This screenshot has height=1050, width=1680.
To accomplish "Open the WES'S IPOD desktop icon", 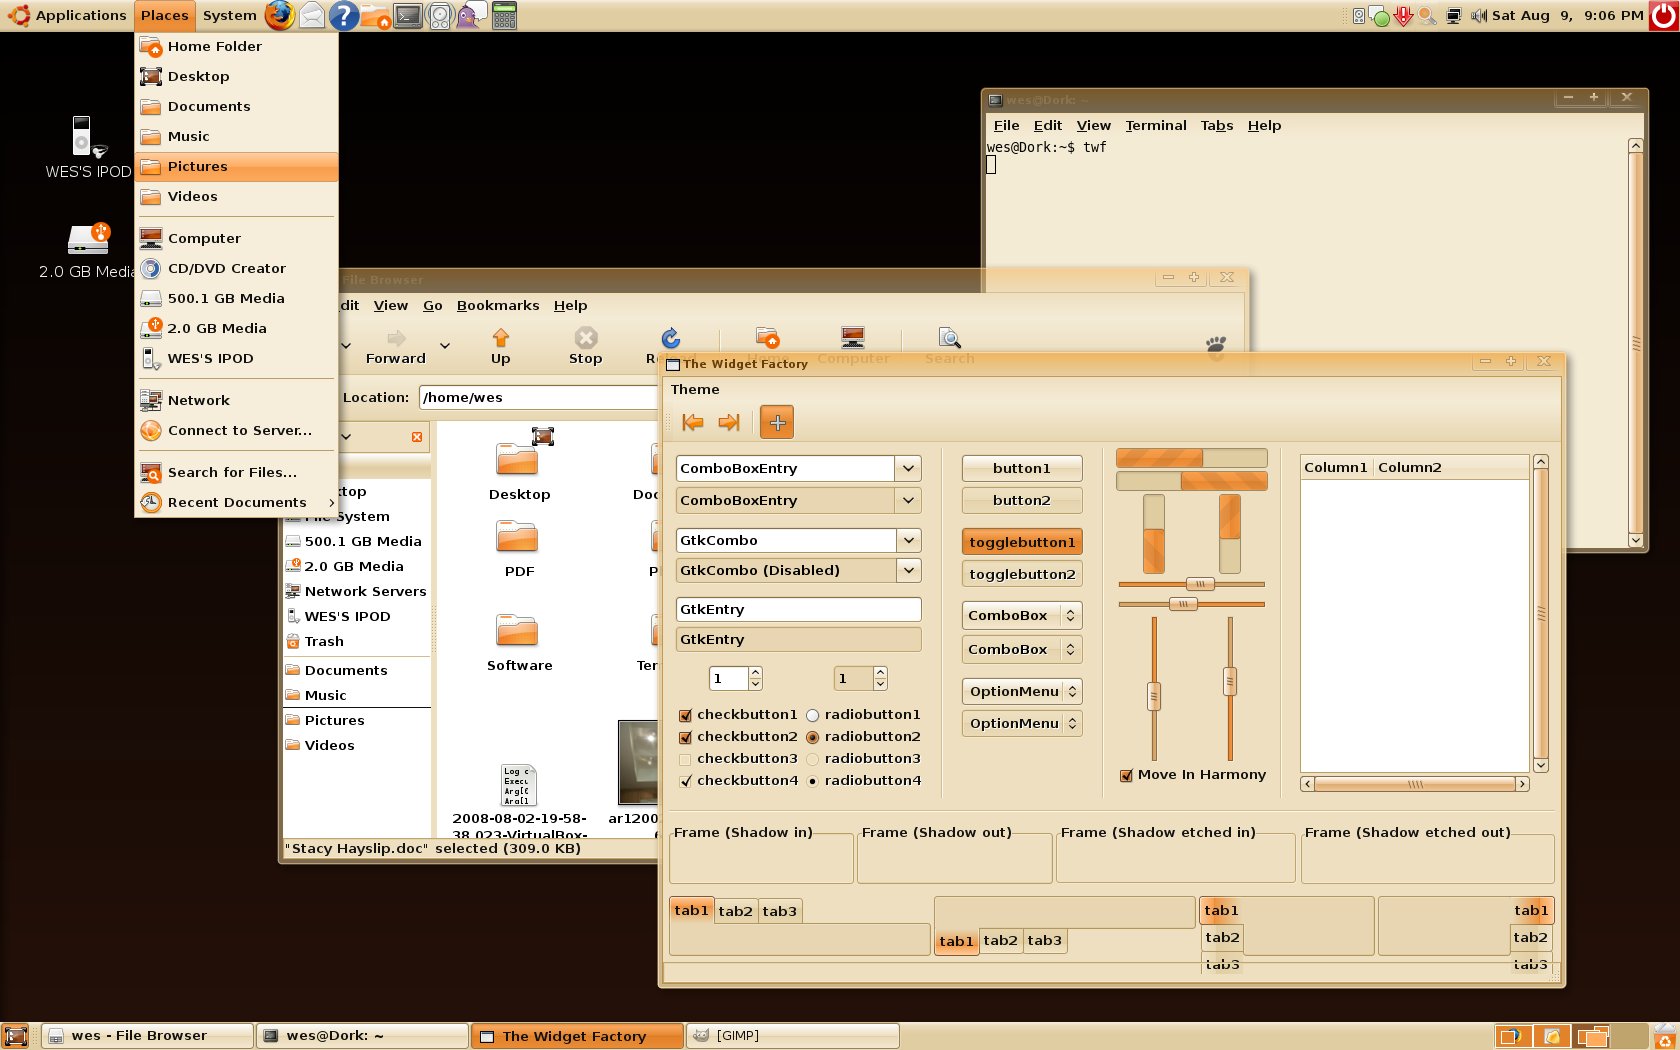I will [88, 148].
